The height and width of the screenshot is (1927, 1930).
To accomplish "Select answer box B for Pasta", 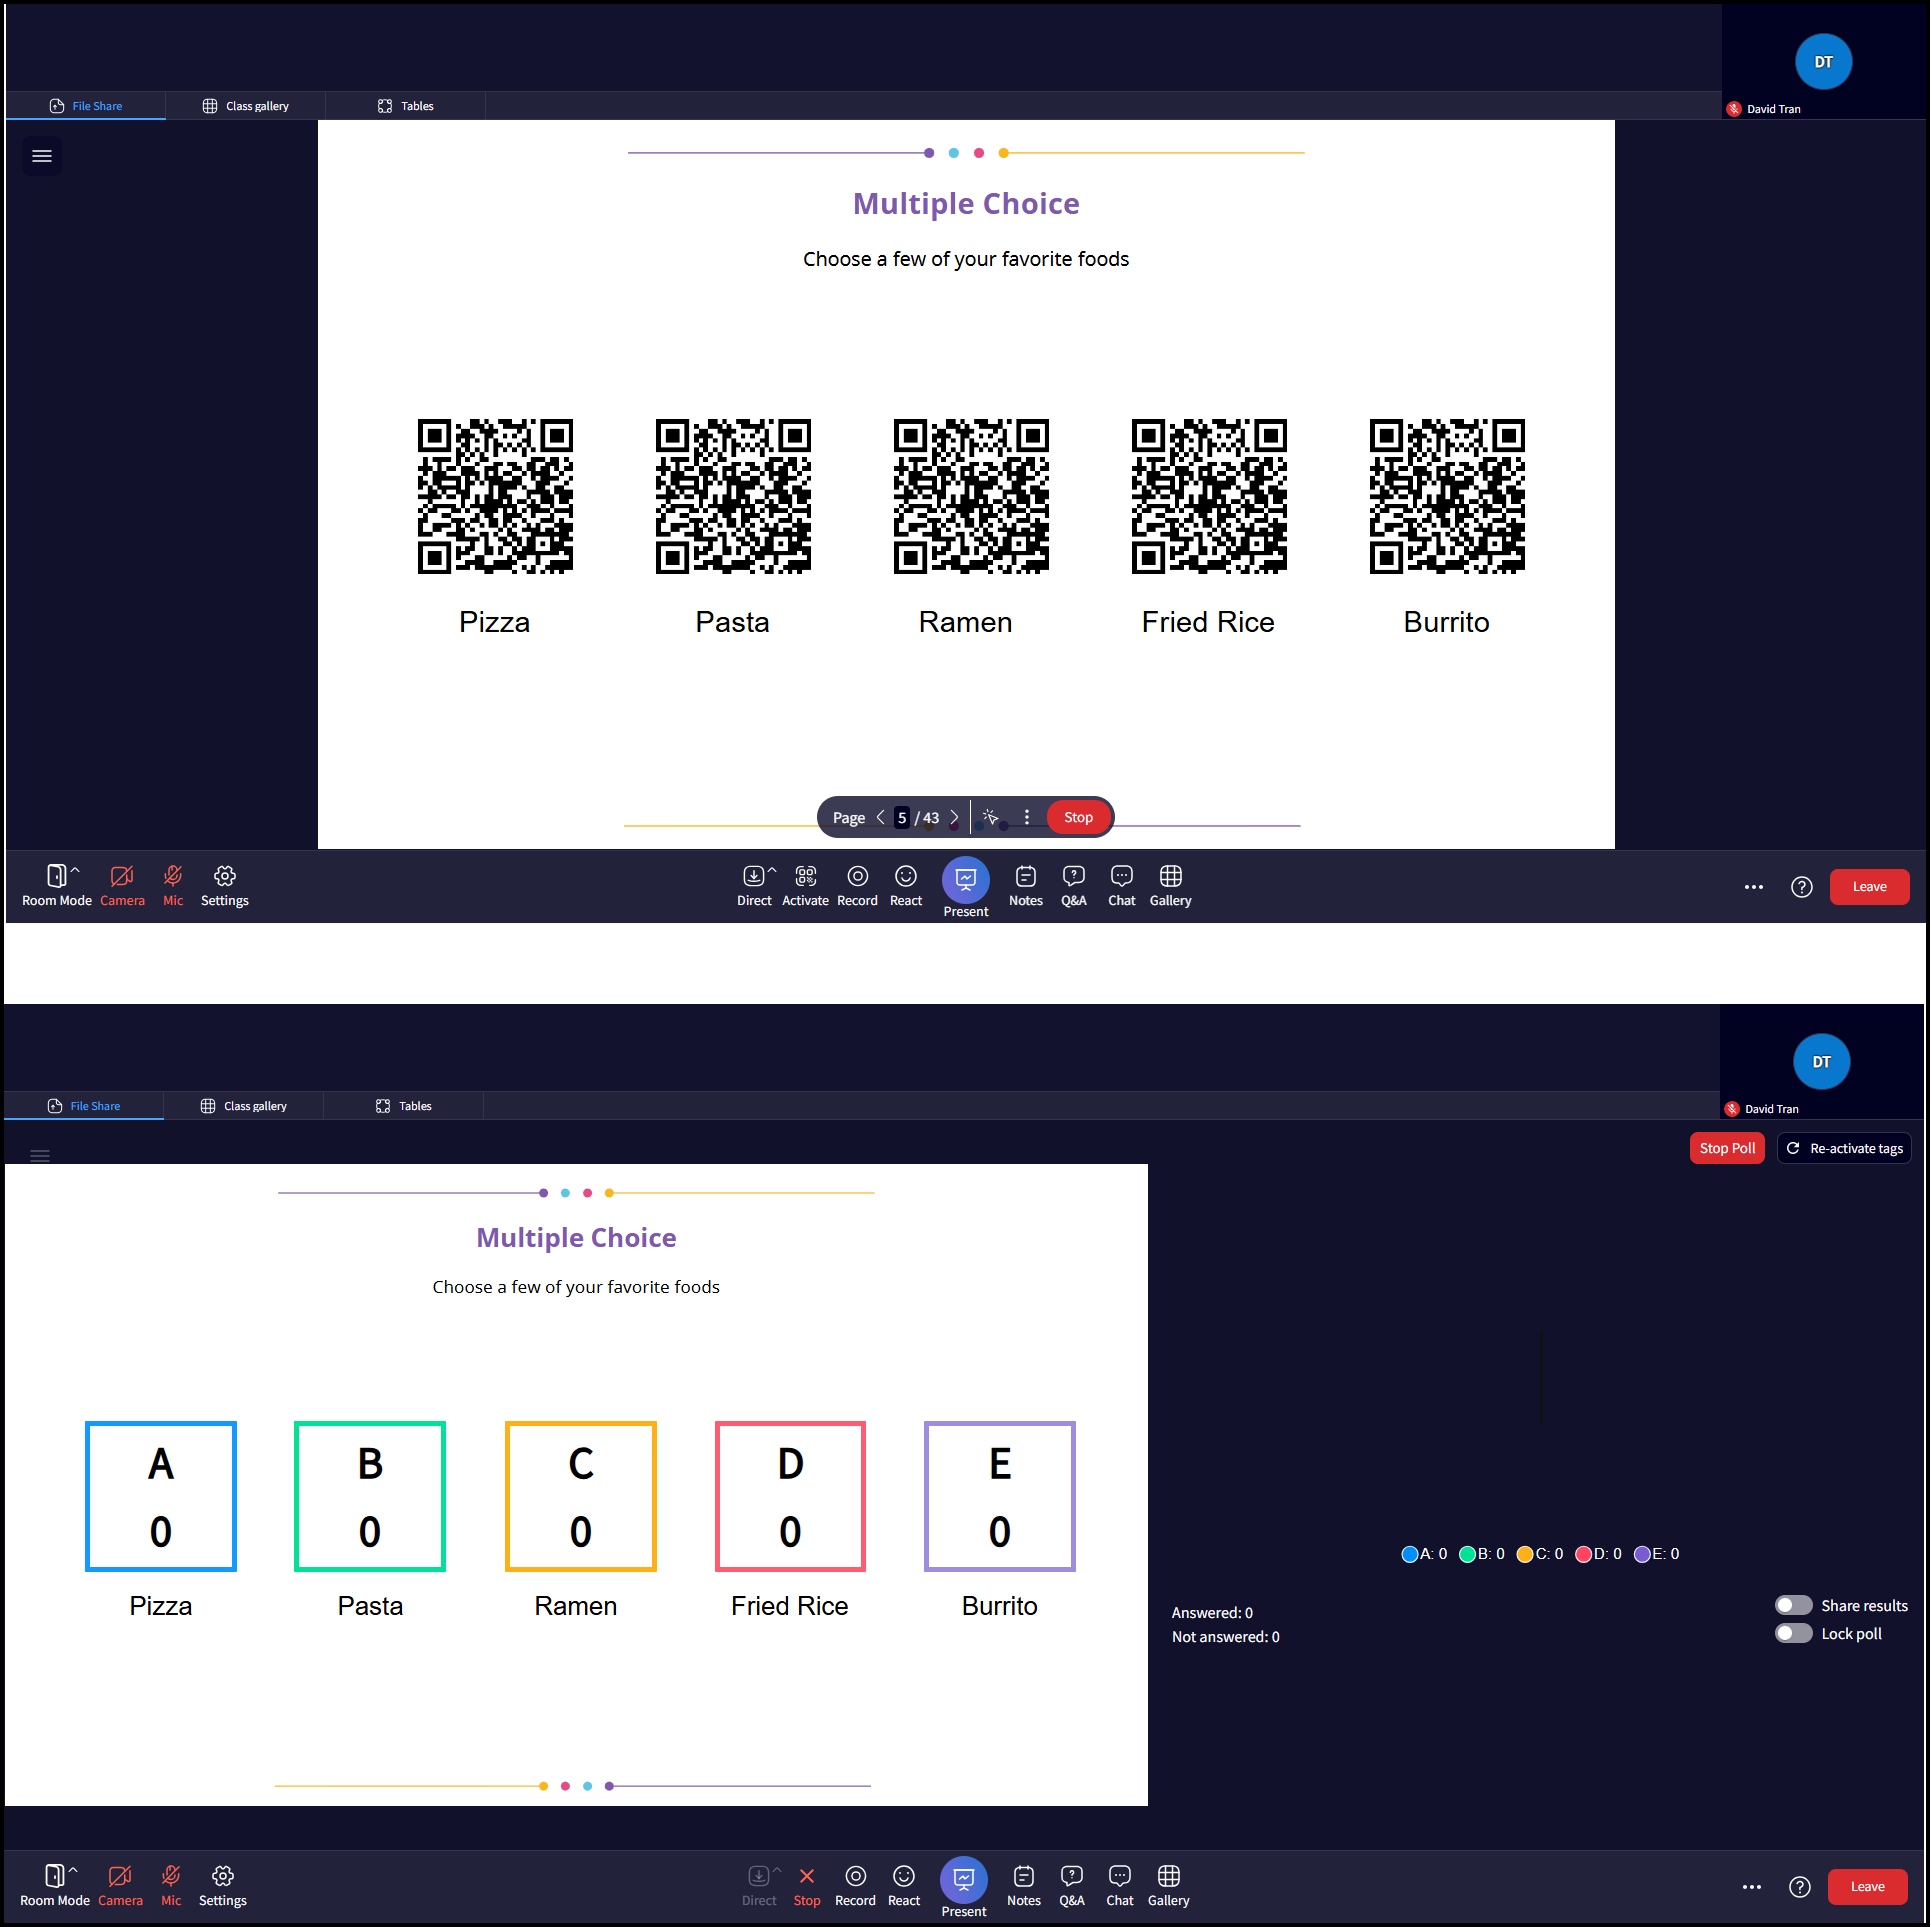I will click(x=370, y=1496).
